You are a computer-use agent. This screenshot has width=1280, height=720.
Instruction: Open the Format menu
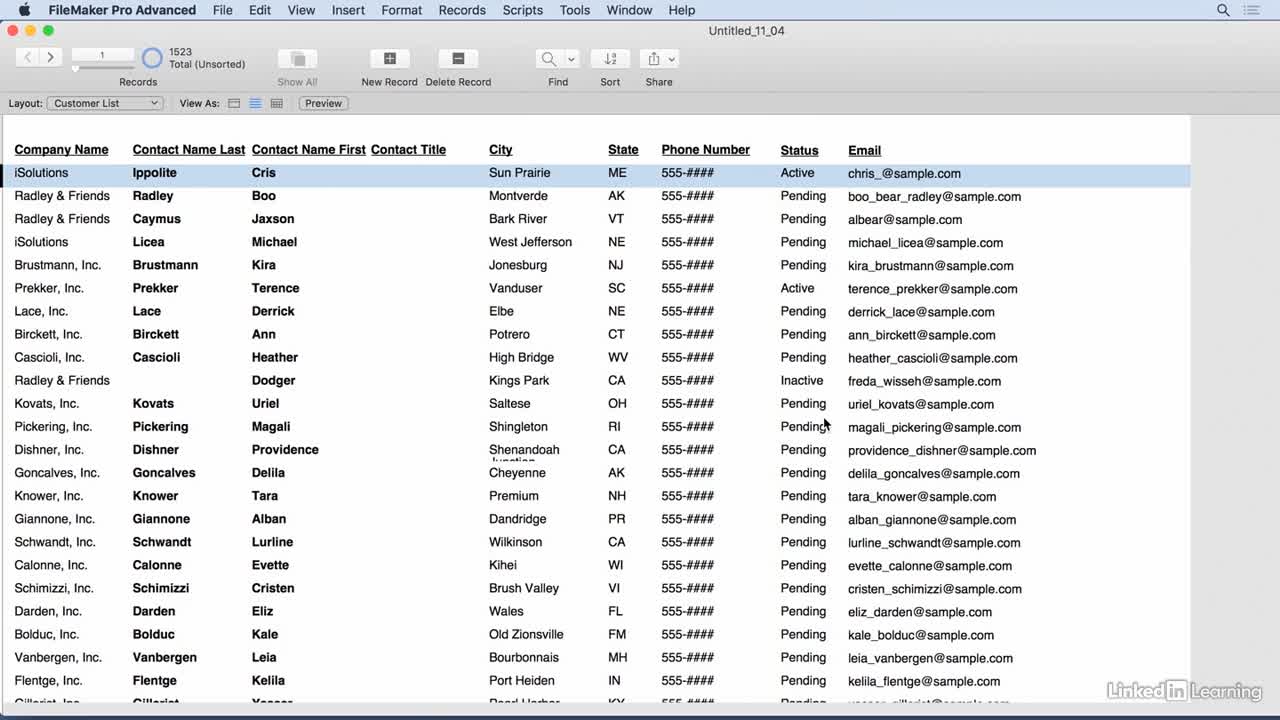click(402, 10)
